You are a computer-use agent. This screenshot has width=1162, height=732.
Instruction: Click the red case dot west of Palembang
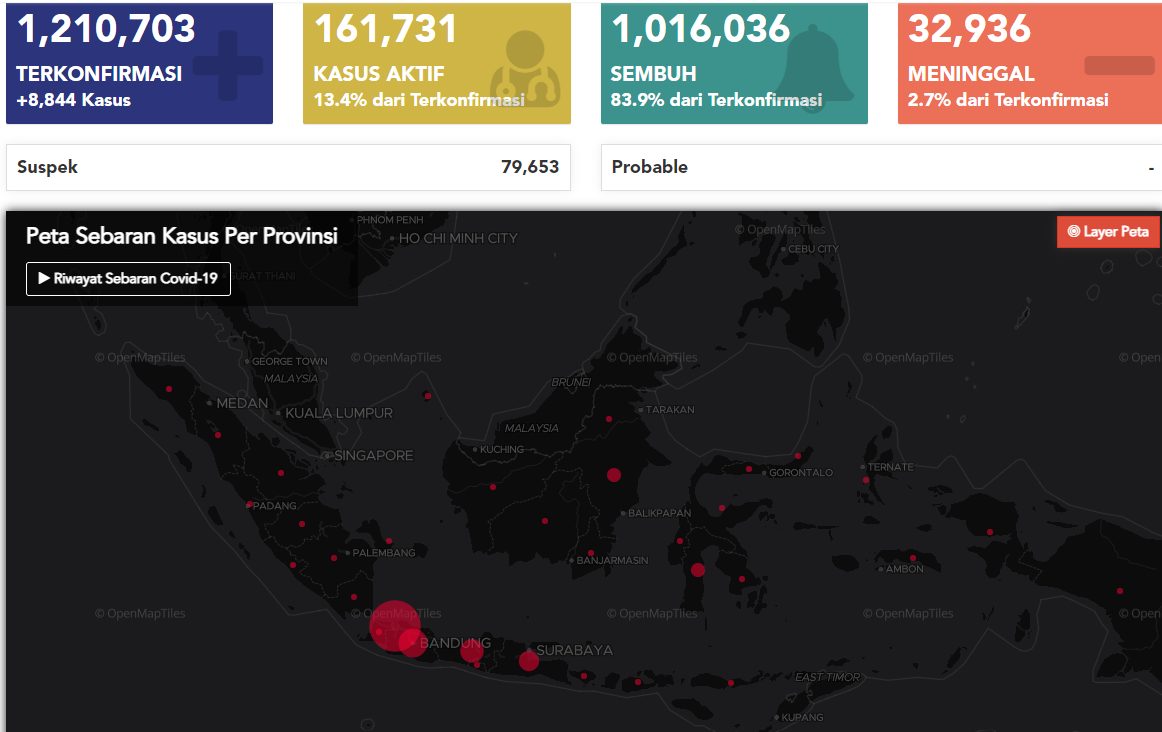point(333,557)
